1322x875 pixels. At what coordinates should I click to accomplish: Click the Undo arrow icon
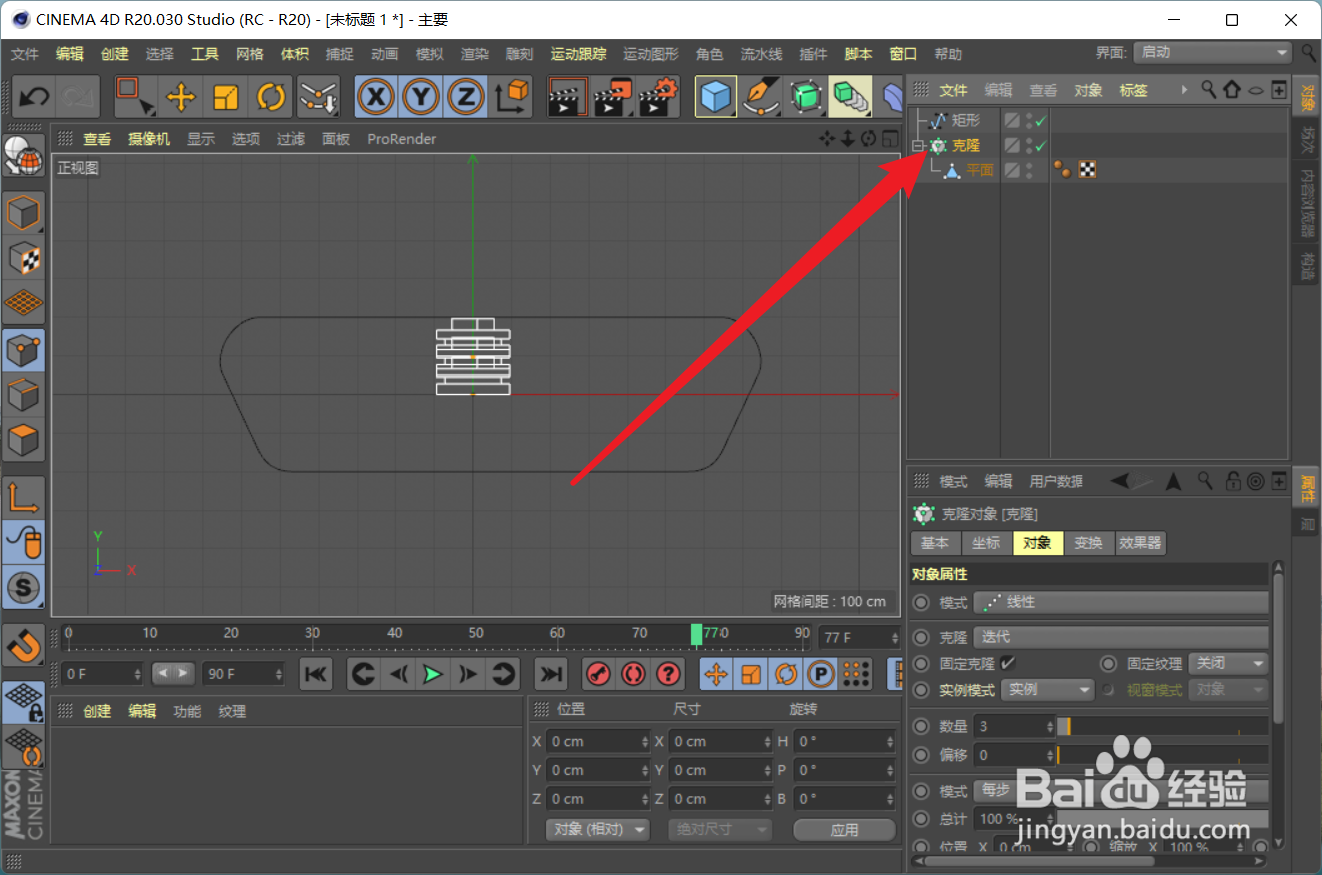(x=33, y=96)
